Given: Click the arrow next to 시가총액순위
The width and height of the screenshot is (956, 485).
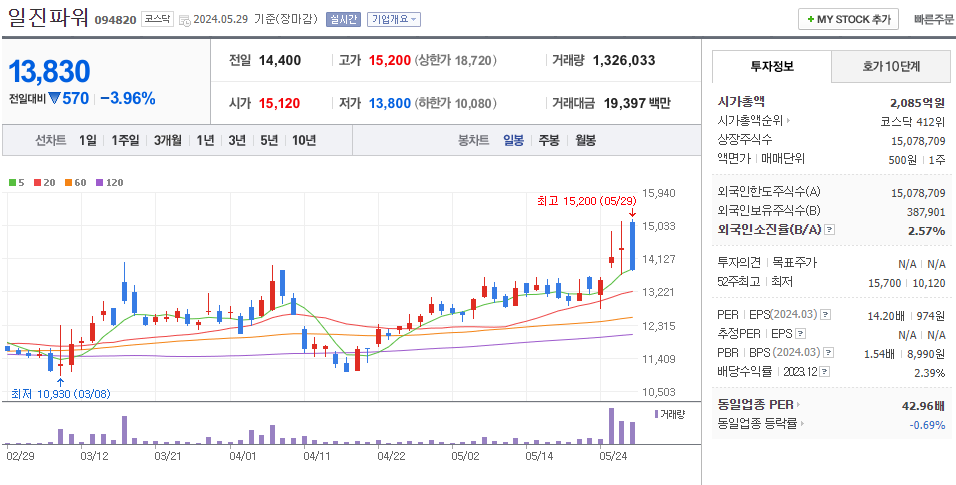Looking at the screenshot, I should point(789,121).
